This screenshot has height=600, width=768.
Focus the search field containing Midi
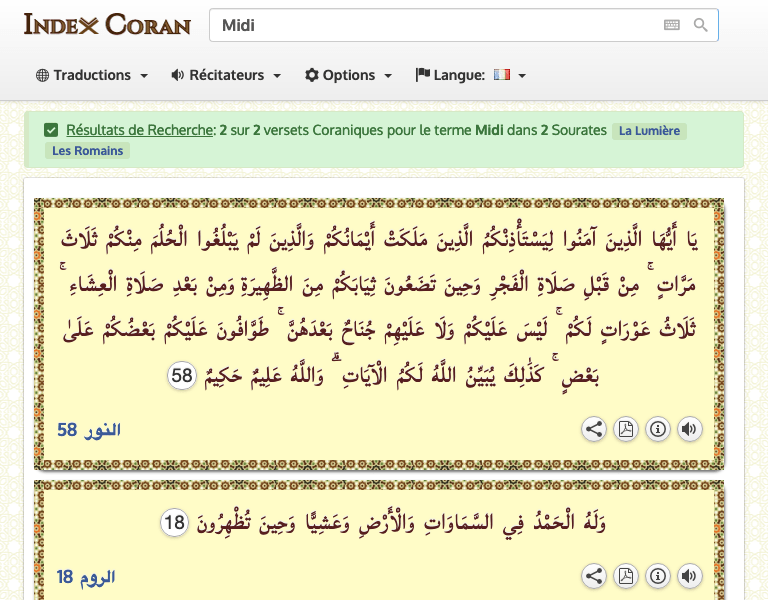(x=435, y=25)
